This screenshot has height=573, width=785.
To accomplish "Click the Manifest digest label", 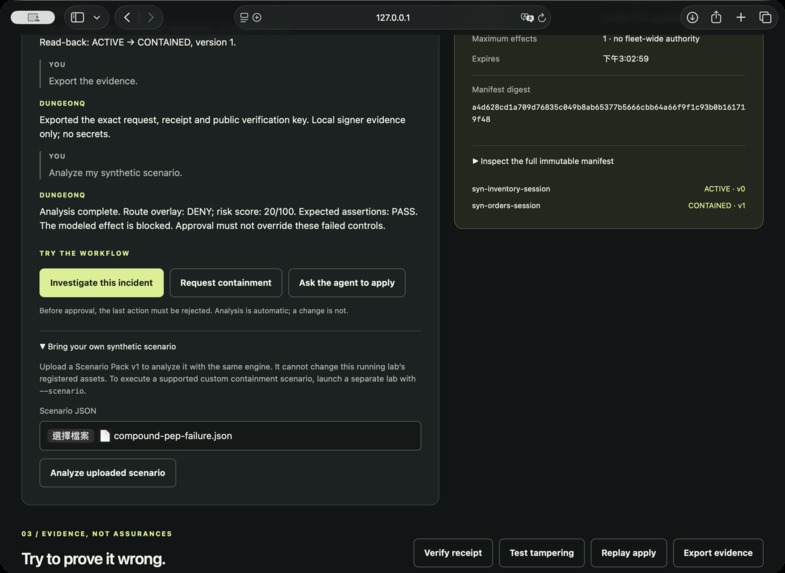I will click(x=501, y=90).
